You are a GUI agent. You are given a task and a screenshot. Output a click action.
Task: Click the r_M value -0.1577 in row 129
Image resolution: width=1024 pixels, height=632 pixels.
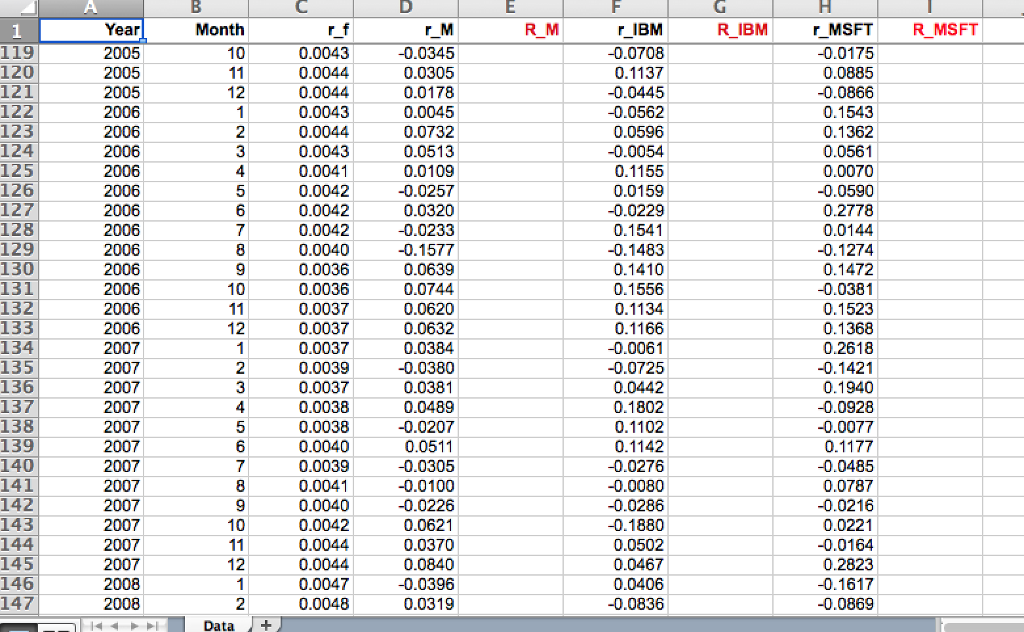(426, 250)
